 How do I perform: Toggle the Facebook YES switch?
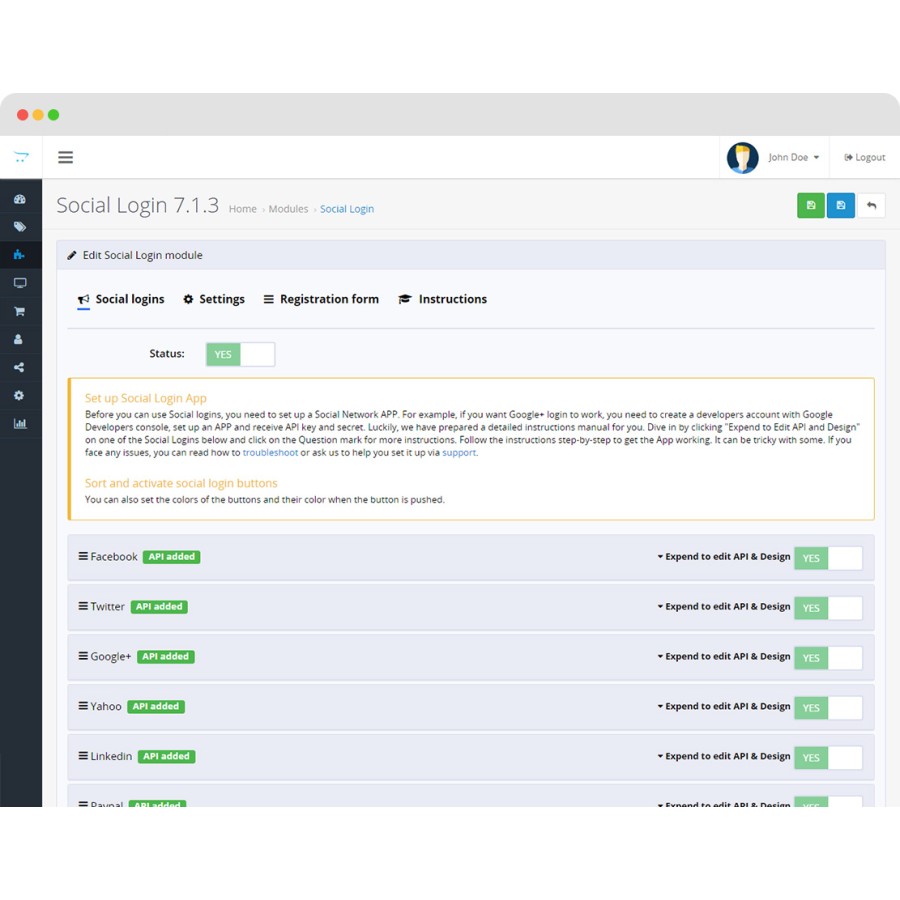click(828, 558)
